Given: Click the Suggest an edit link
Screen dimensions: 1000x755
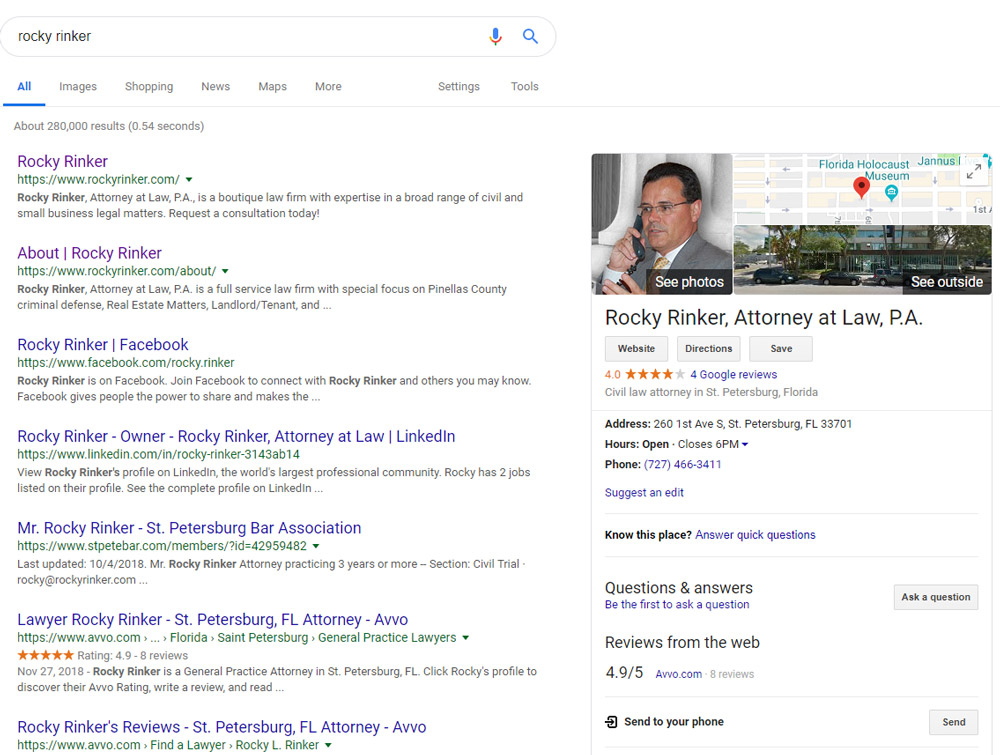Looking at the screenshot, I should (x=644, y=492).
